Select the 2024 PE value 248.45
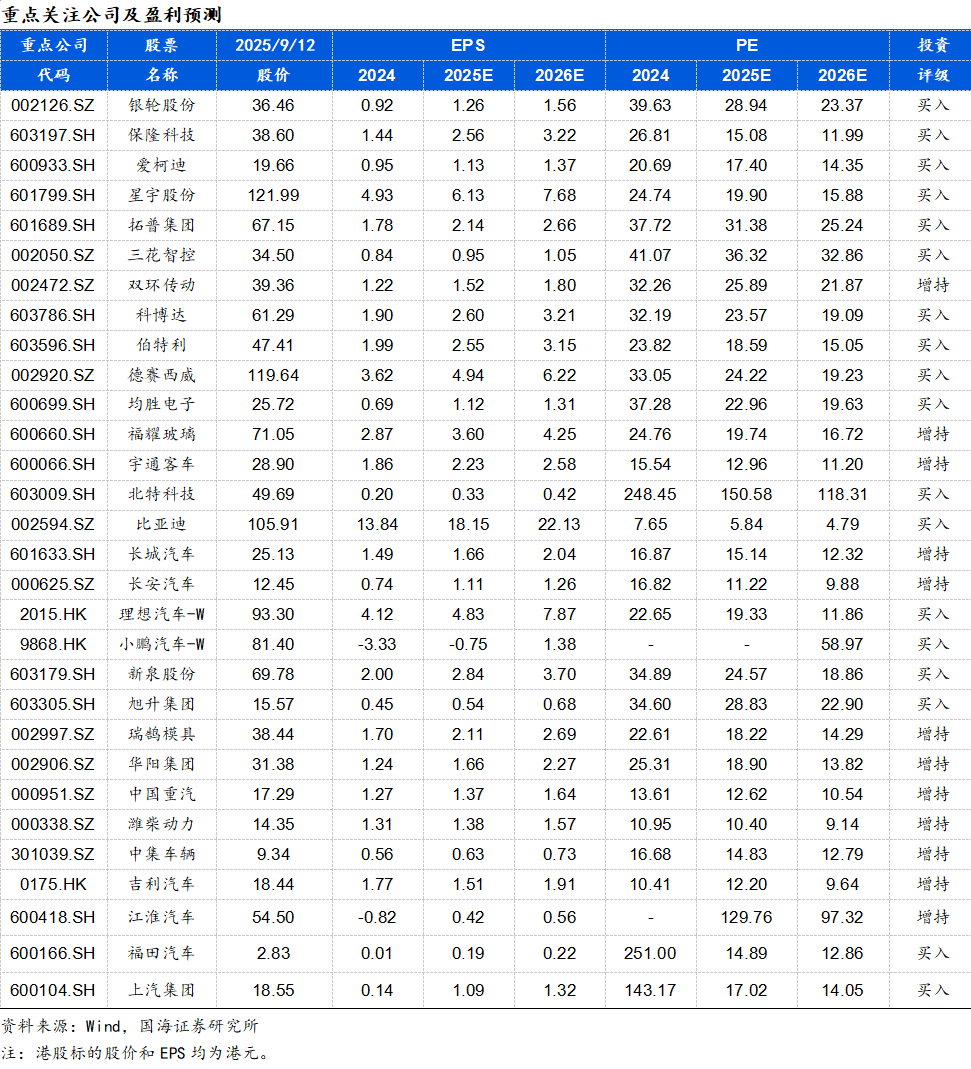This screenshot has height=1069, width=971. click(650, 495)
